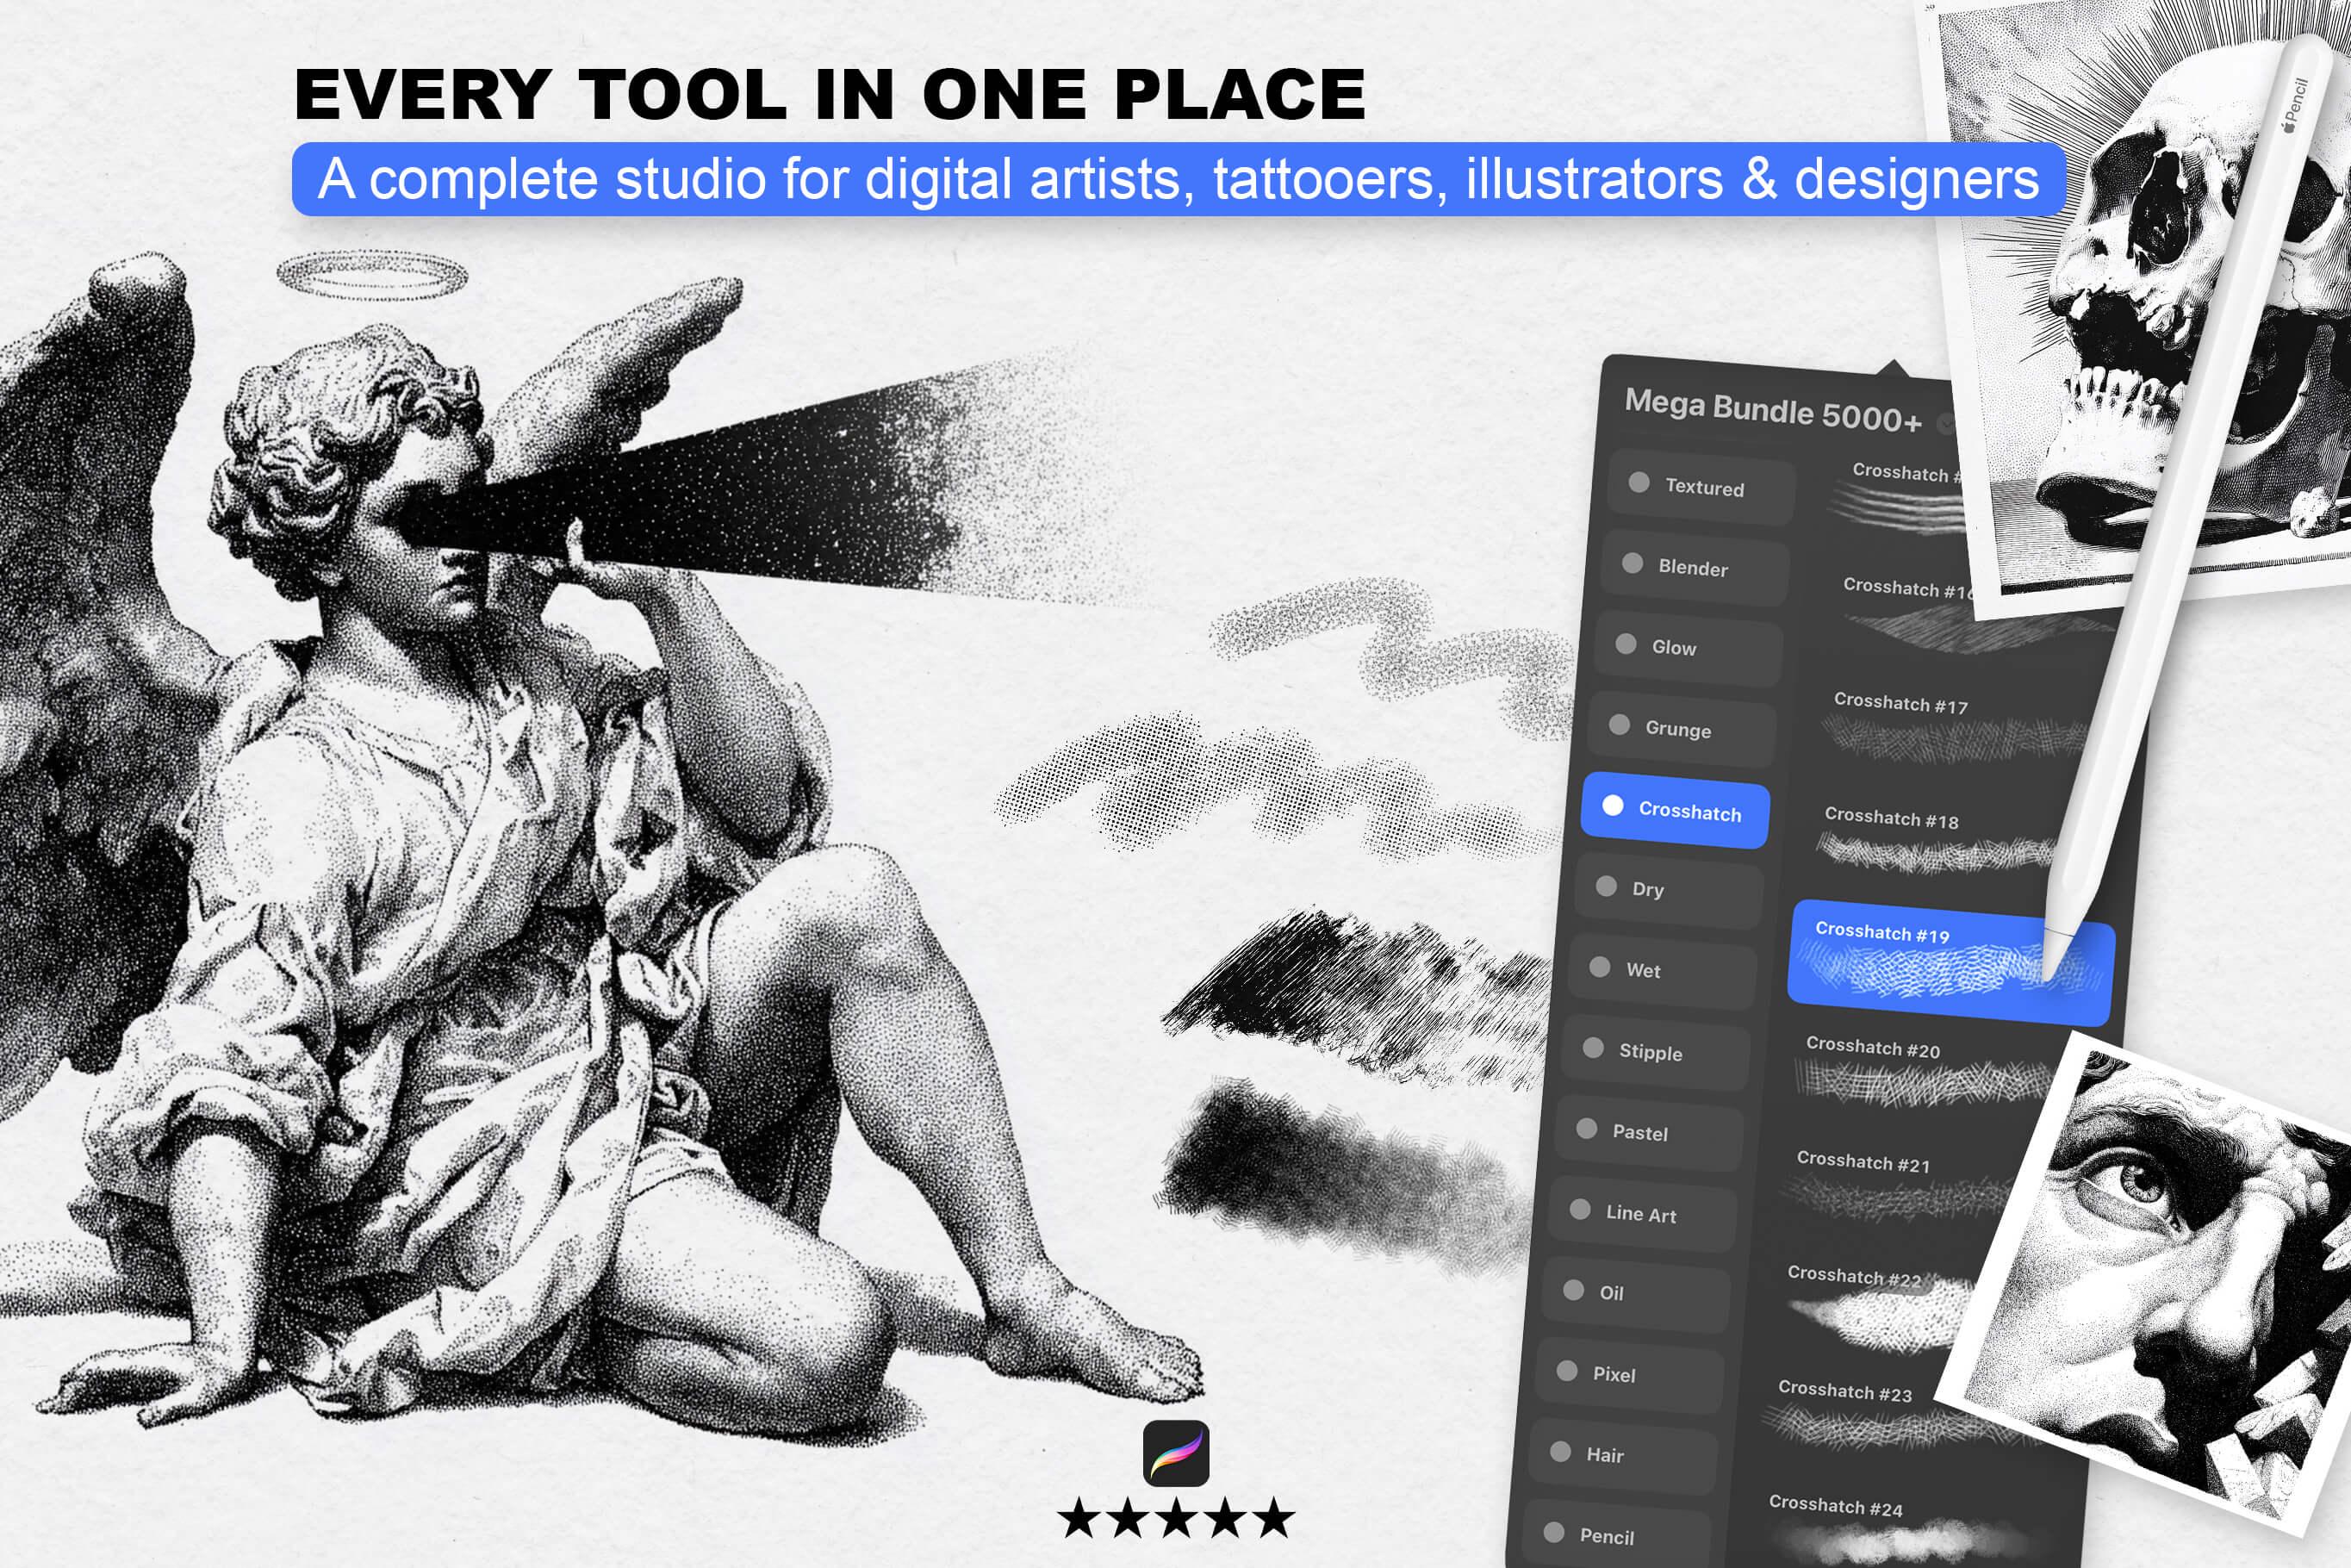The image size is (2351, 1568).
Task: Select the highlighted Crosshatch brush set
Action: (x=1675, y=809)
